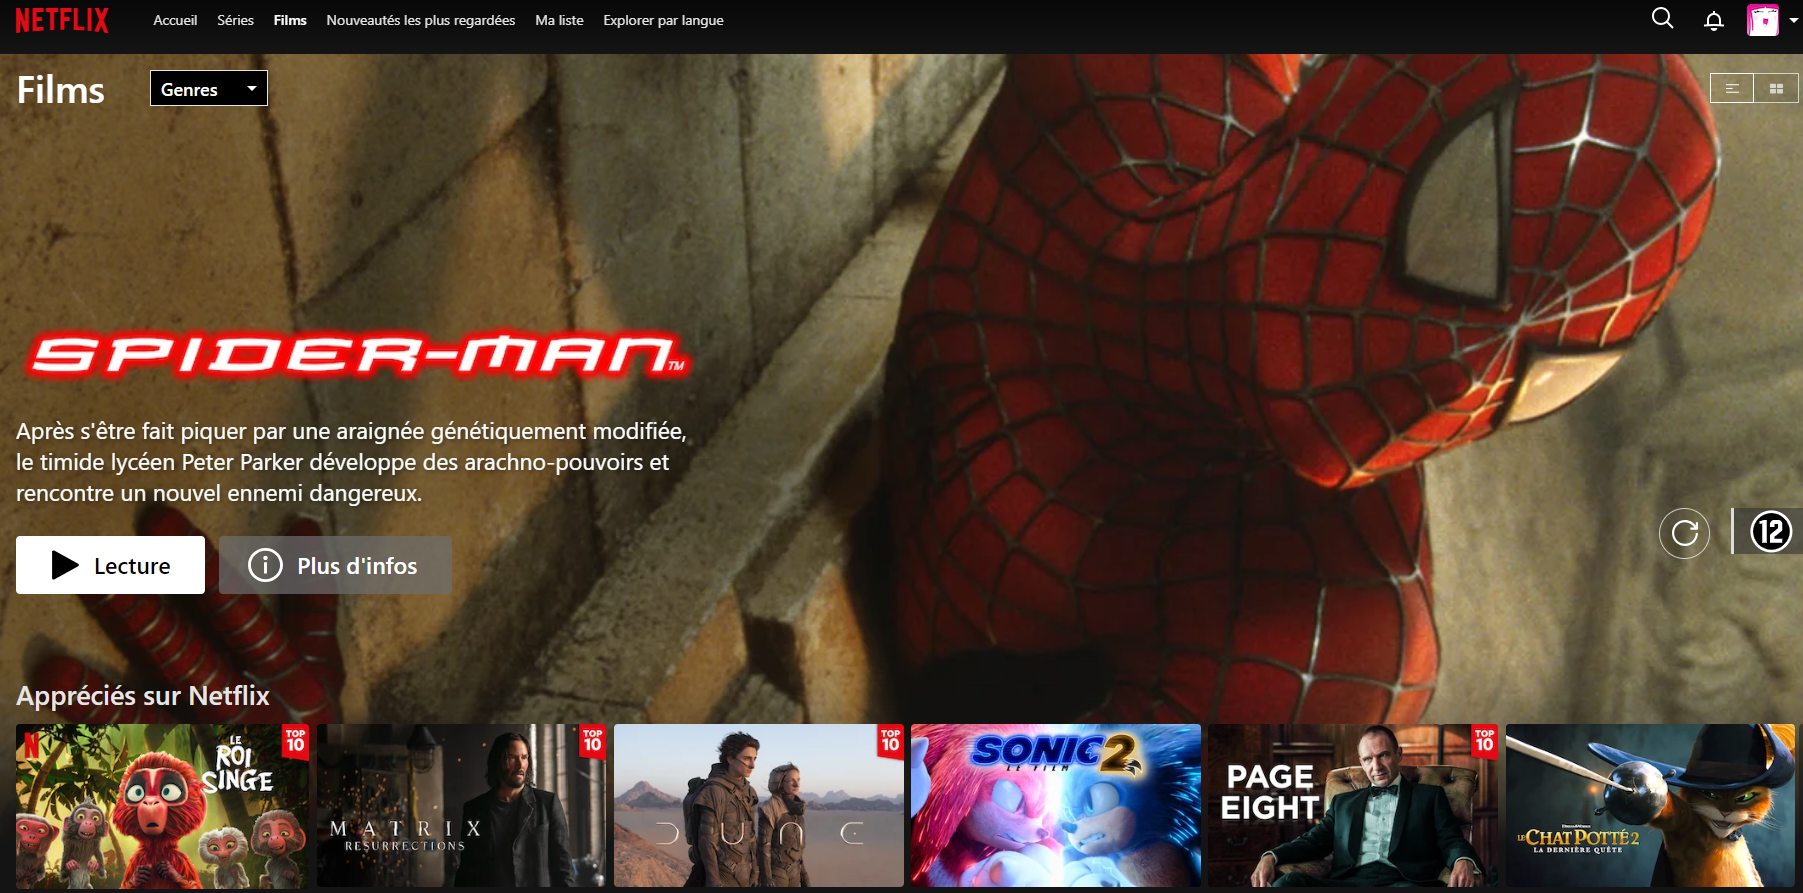This screenshot has height=893, width=1803.
Task: Open Plus d'infos for Spider-Man
Action: tap(335, 565)
